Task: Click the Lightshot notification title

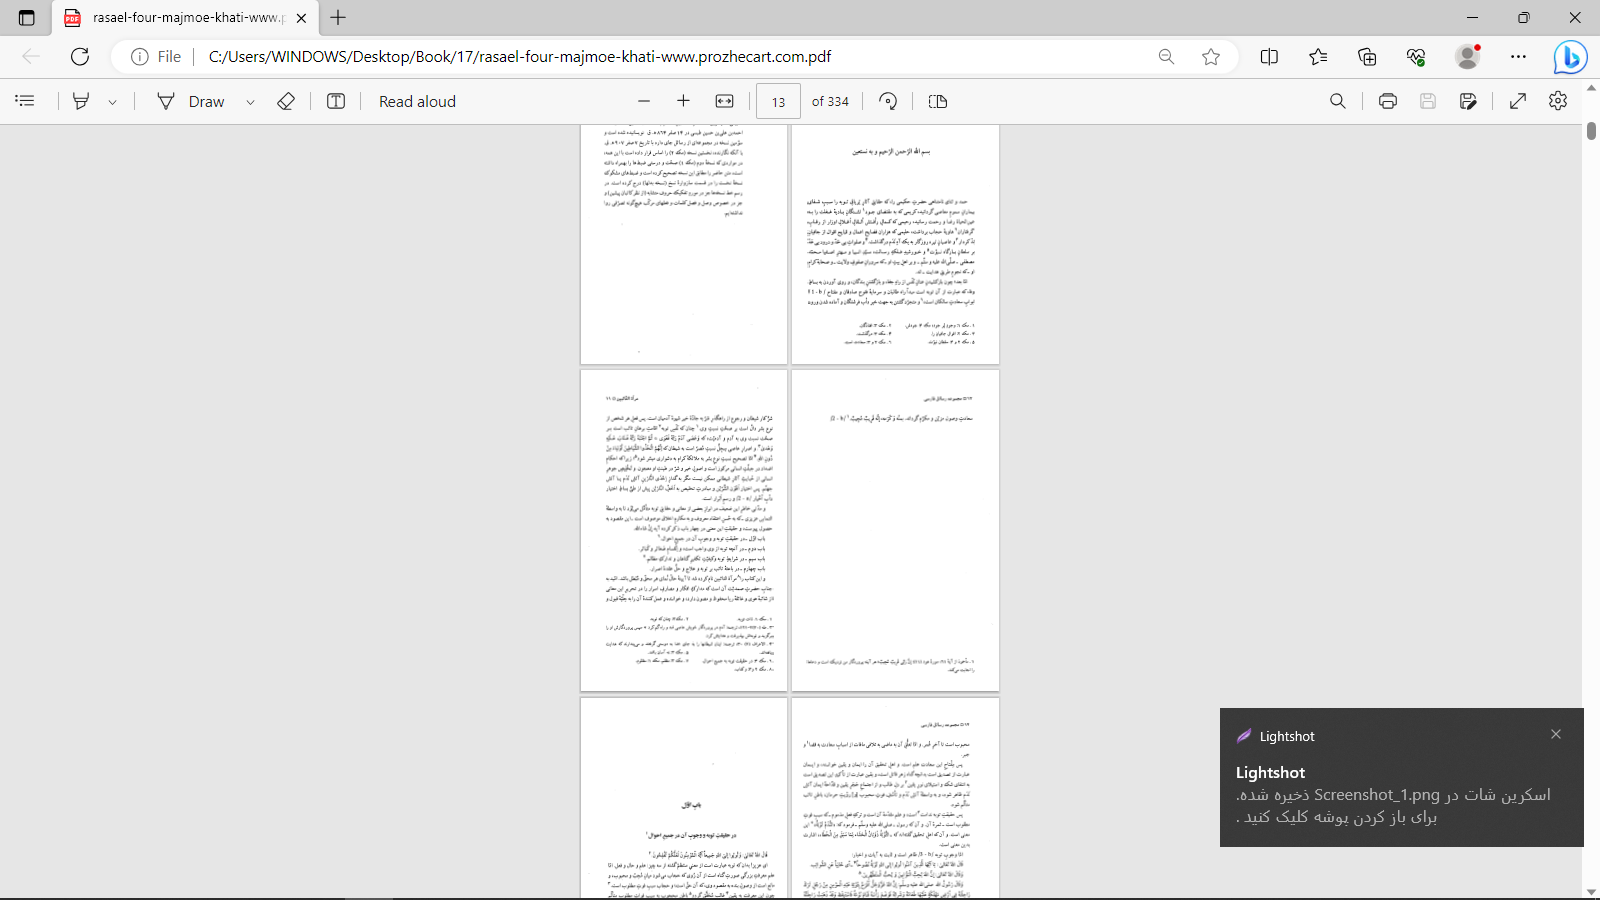Action: (1270, 772)
